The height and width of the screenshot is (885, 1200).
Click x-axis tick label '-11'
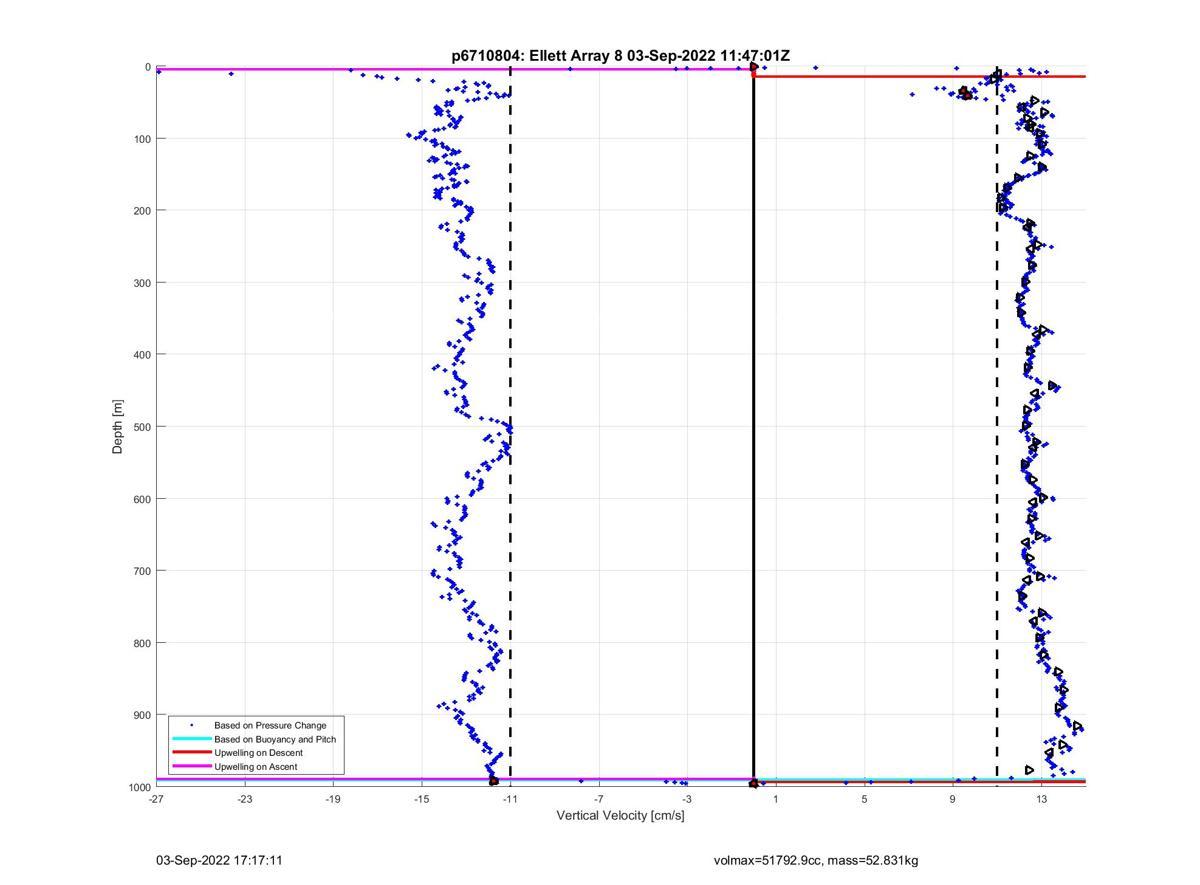tap(510, 799)
